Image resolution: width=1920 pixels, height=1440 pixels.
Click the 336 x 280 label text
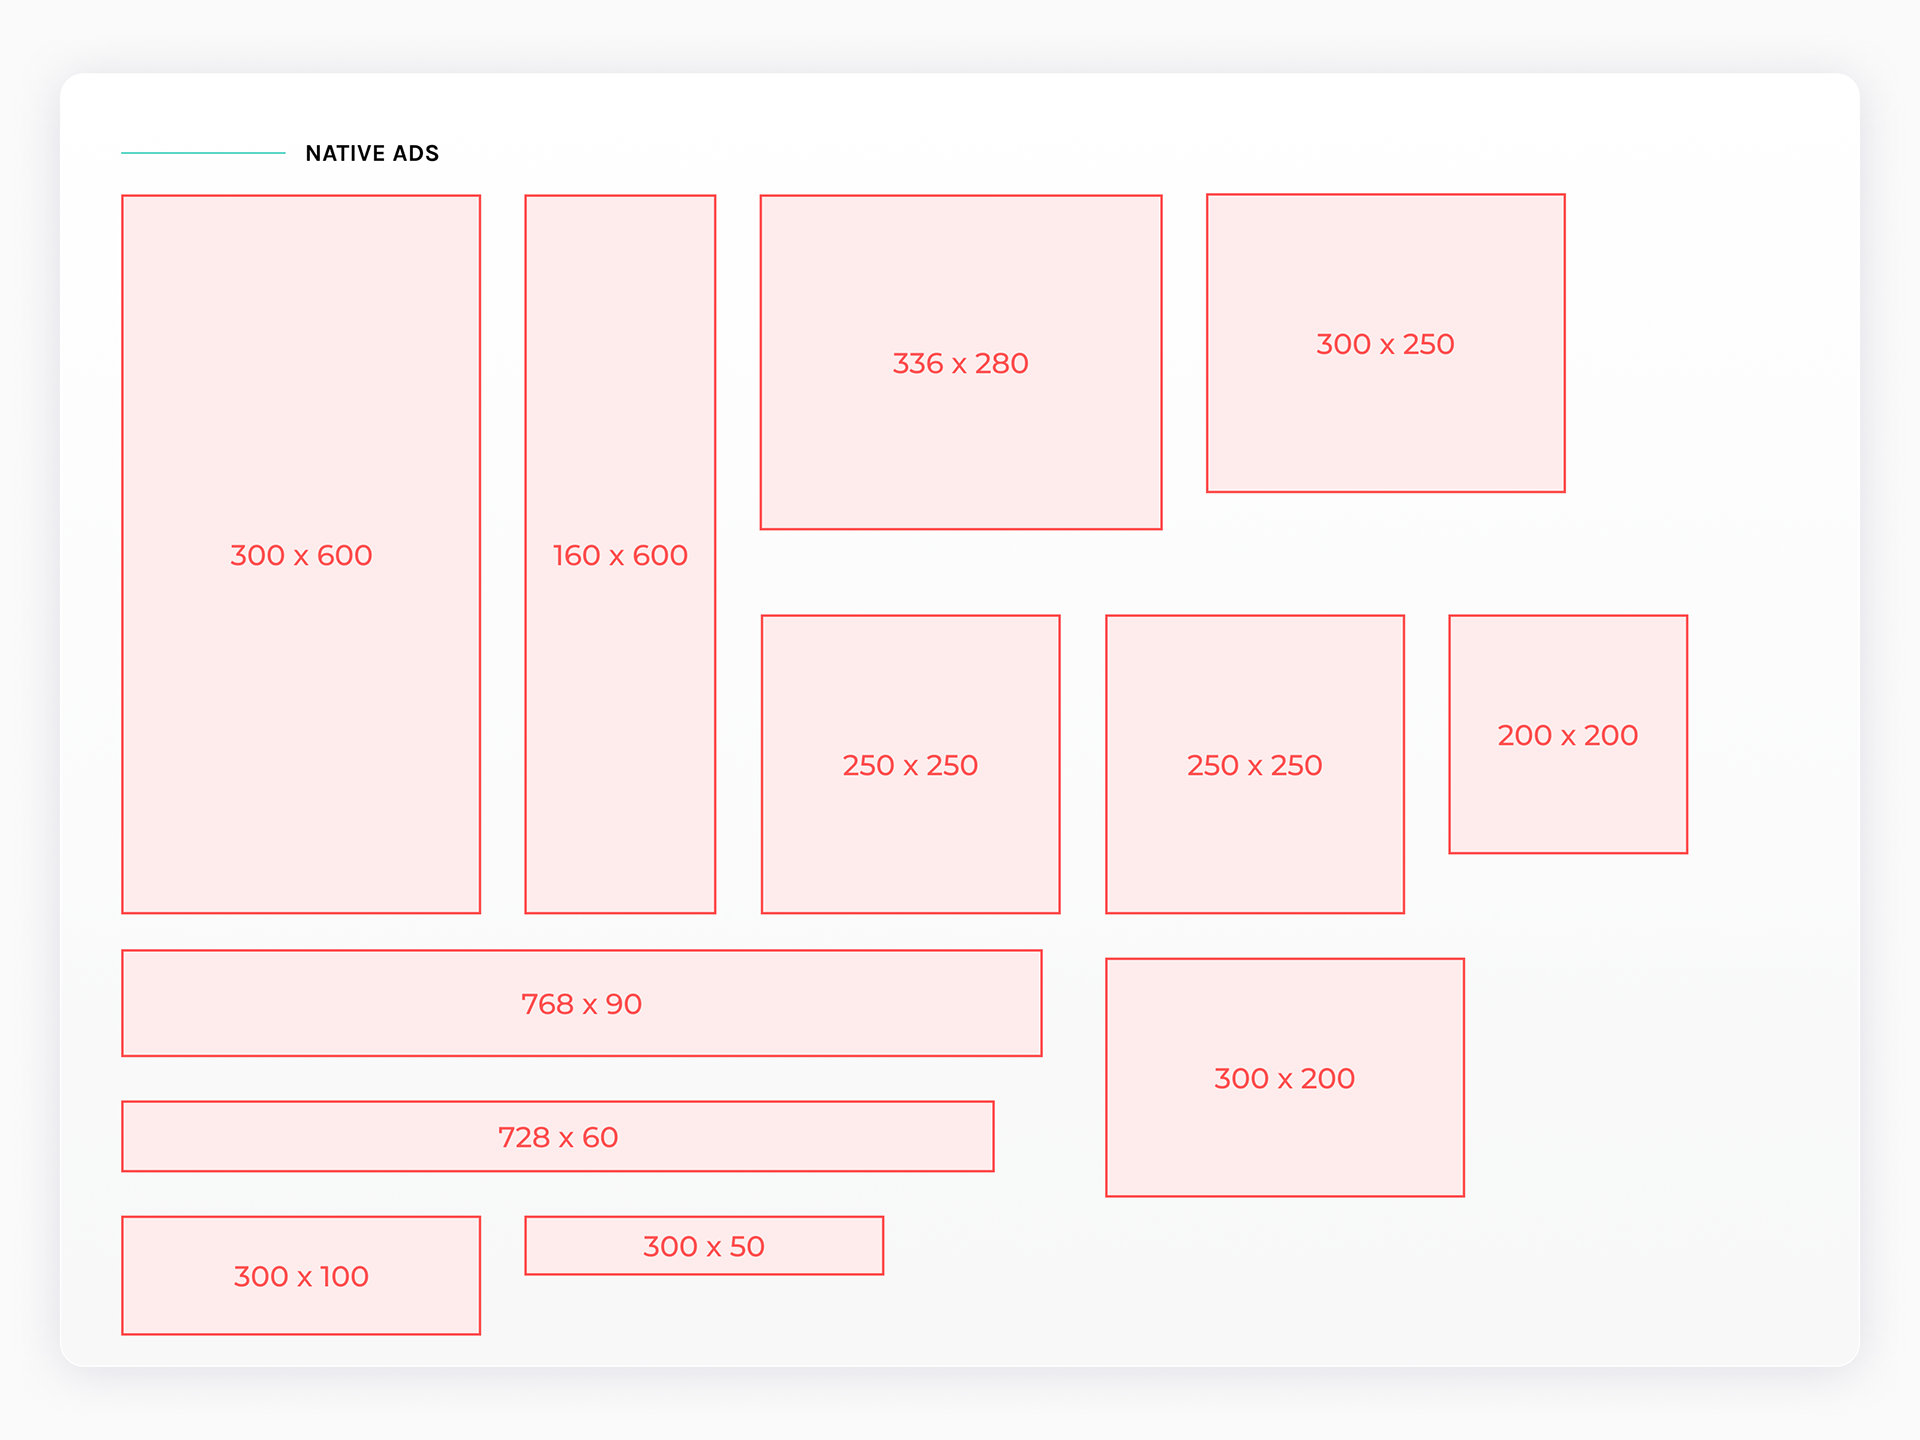pos(961,363)
